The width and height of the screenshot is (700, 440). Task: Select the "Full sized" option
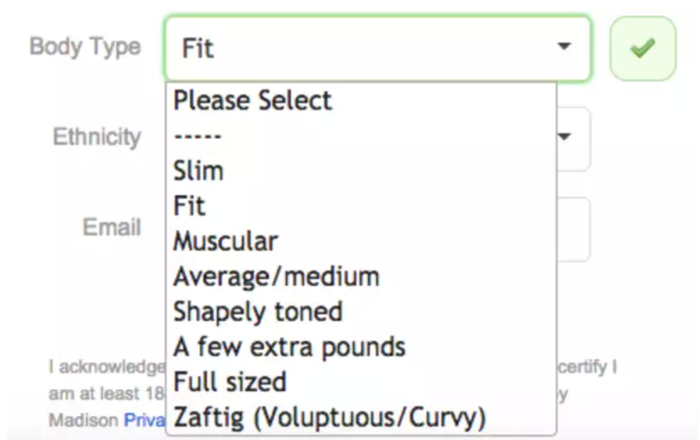pos(229,382)
